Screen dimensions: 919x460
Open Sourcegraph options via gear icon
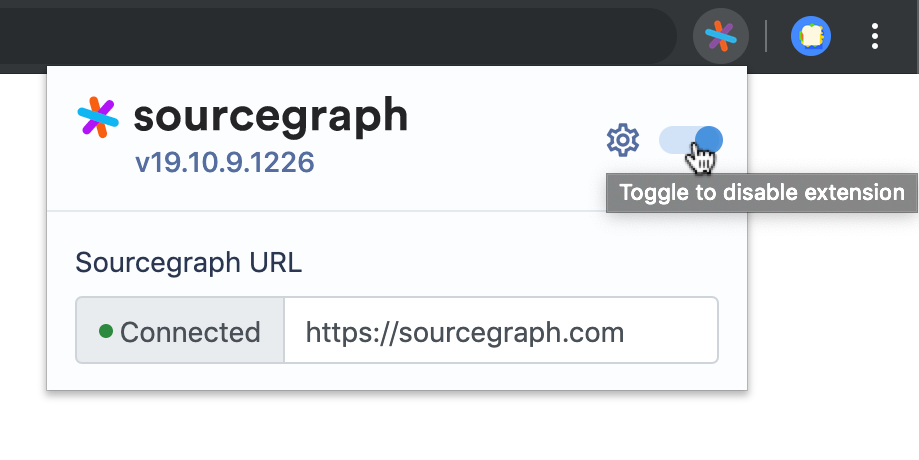(x=622, y=140)
